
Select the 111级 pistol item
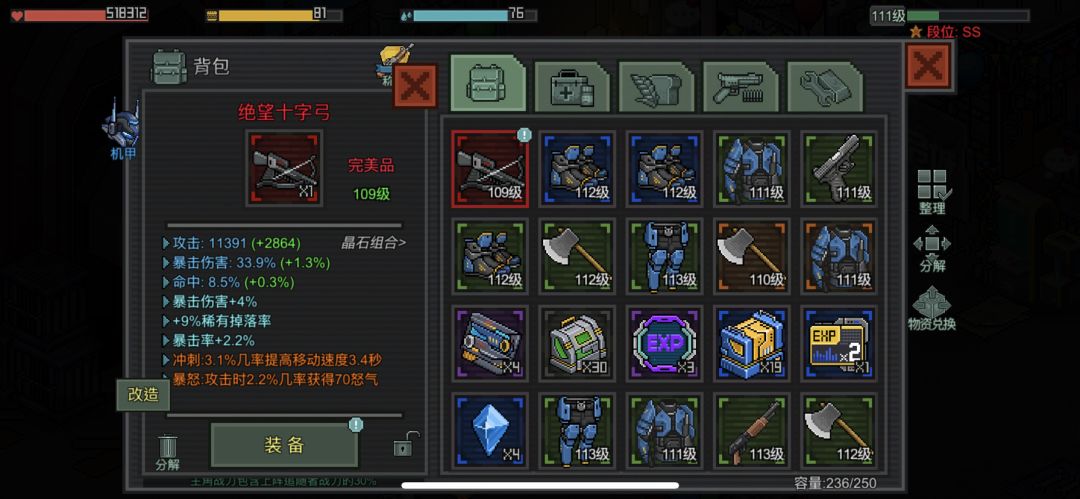tap(840, 169)
